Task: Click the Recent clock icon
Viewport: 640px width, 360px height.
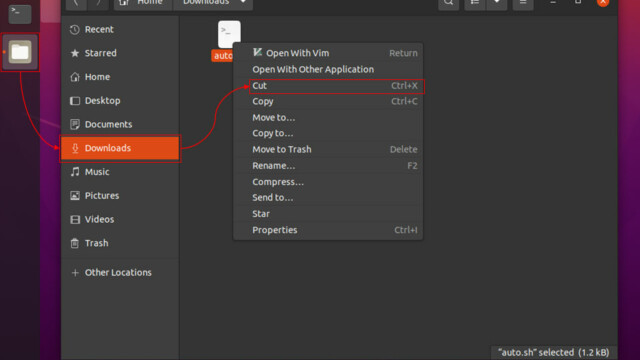Action: pos(75,29)
